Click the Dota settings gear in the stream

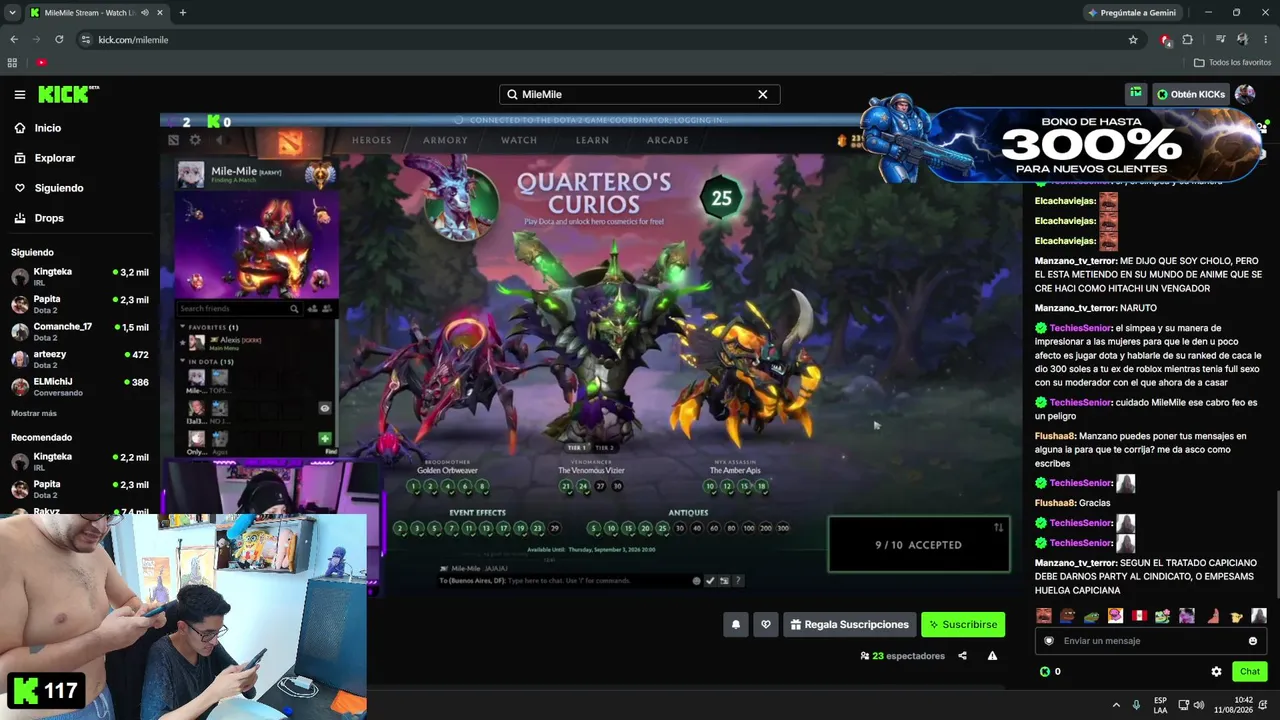pyautogui.click(x=195, y=140)
